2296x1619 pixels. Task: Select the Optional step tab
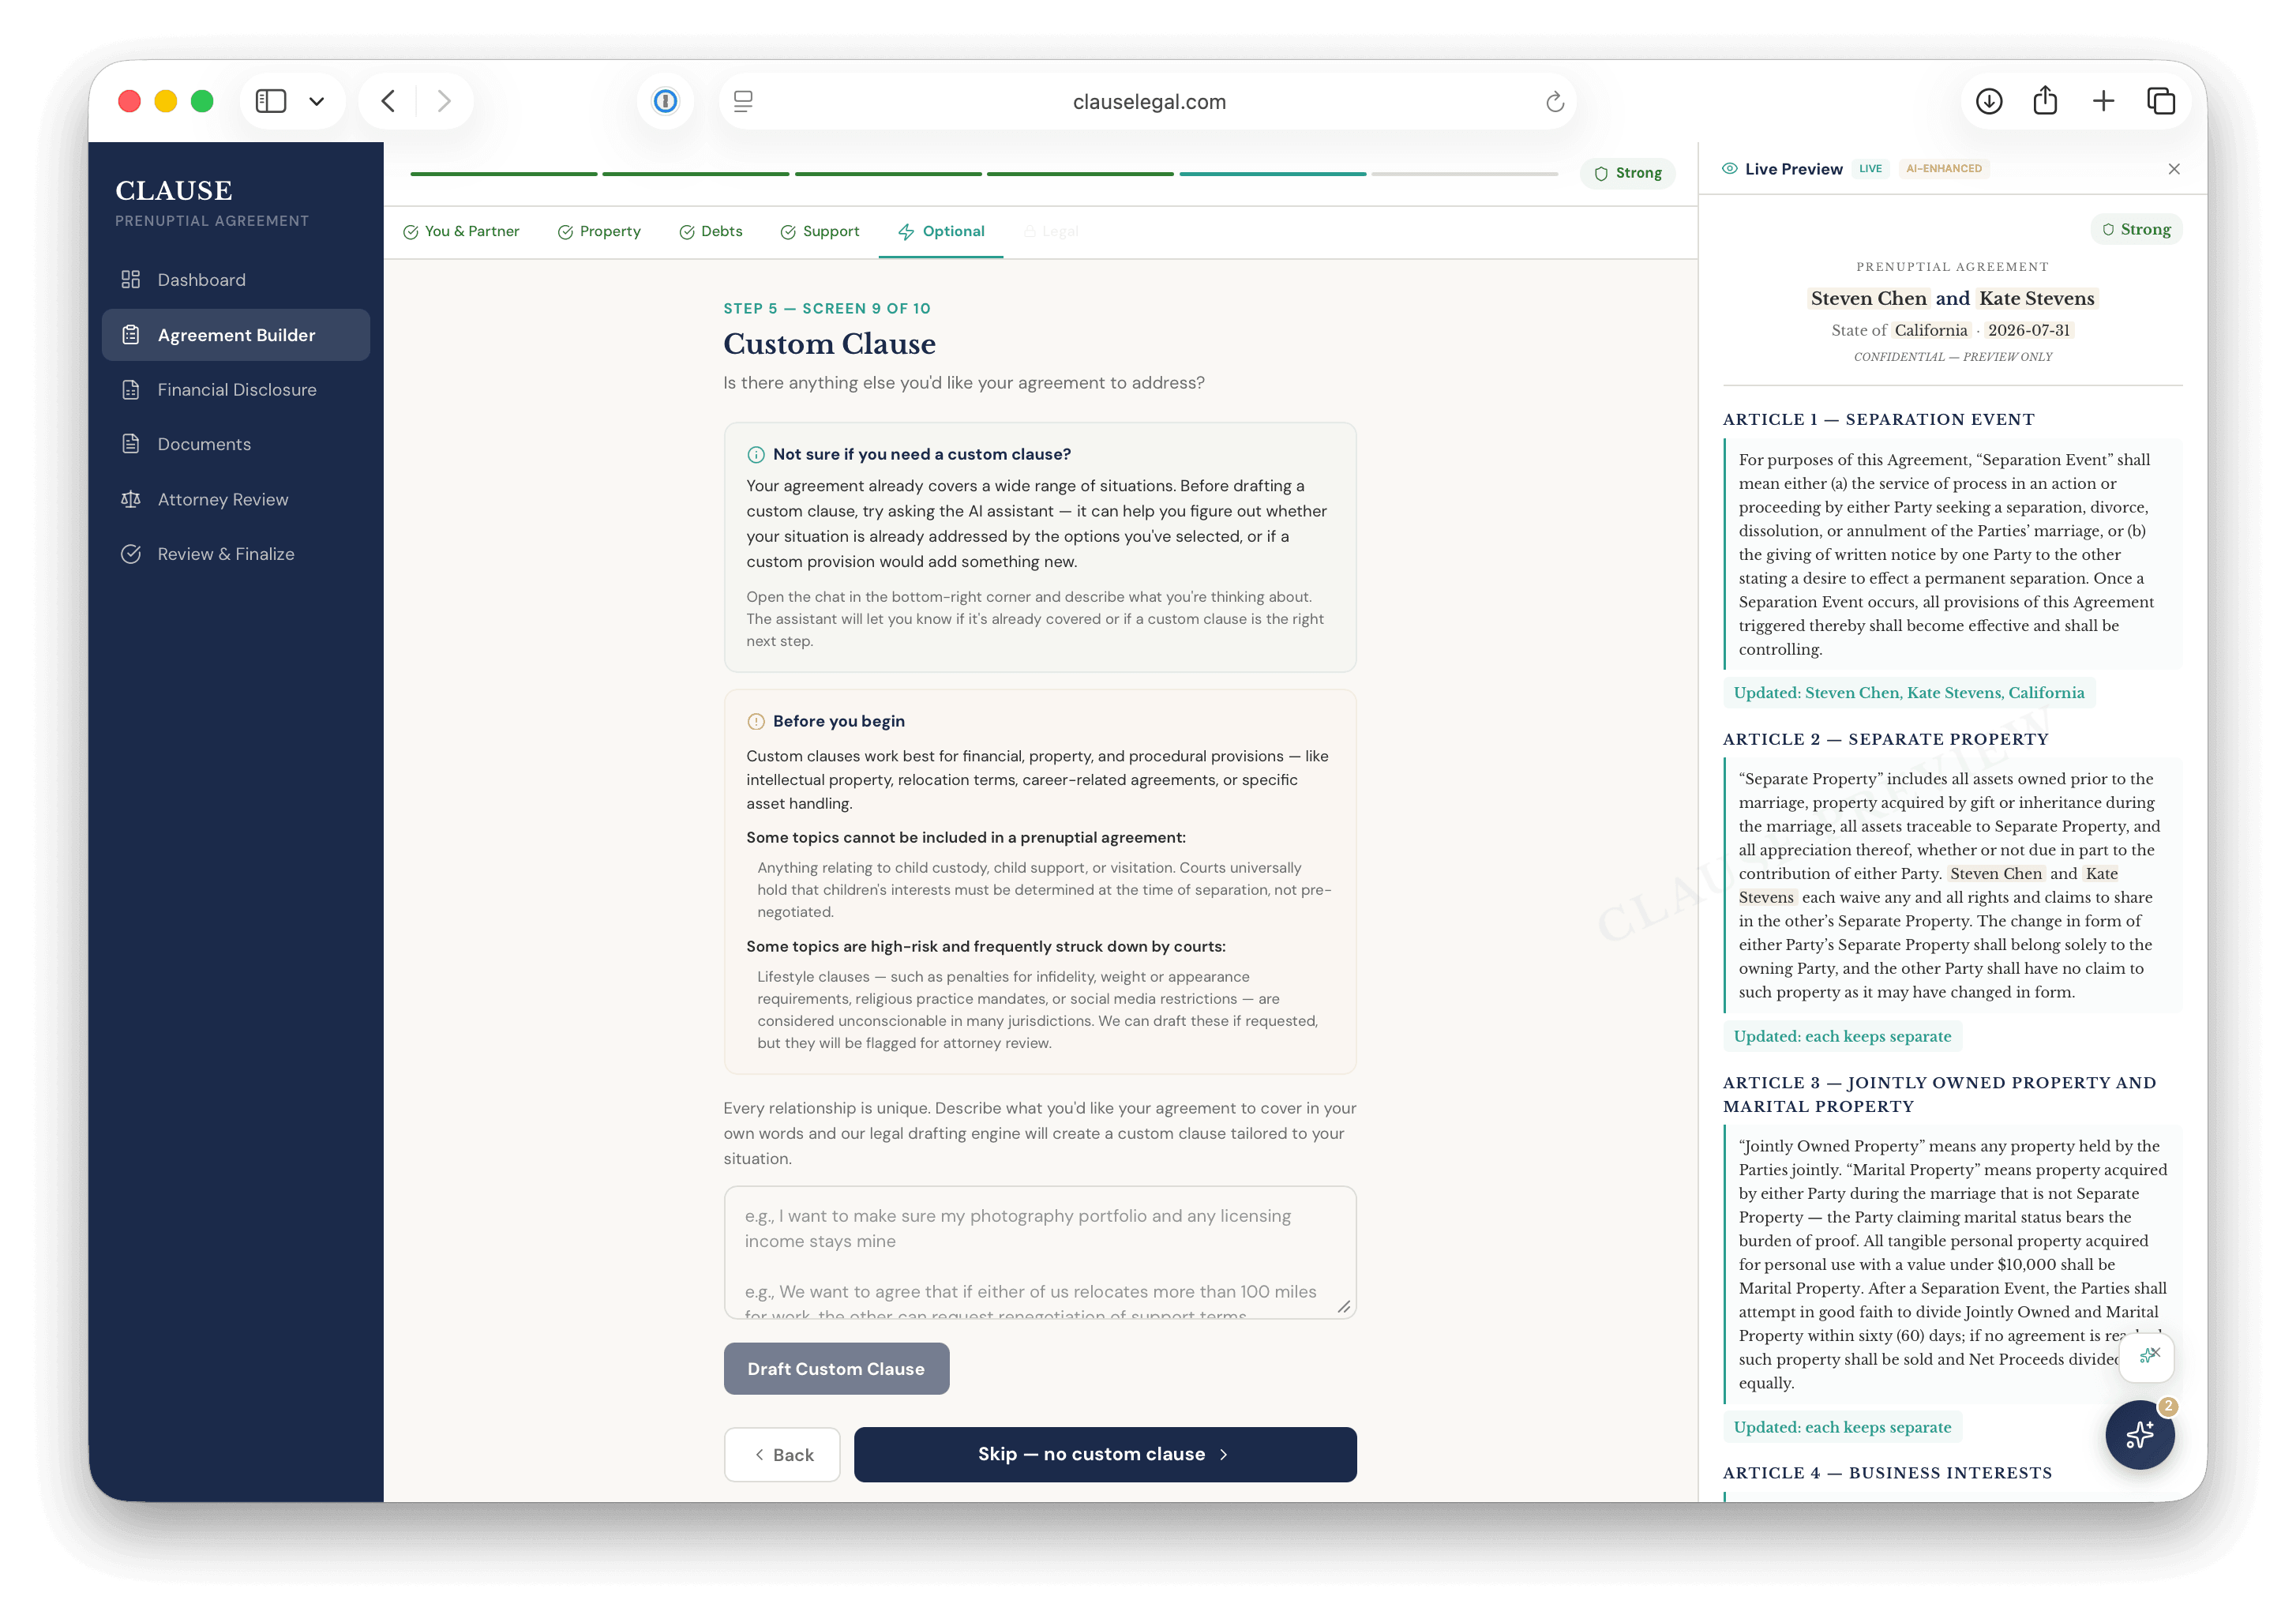coord(941,231)
